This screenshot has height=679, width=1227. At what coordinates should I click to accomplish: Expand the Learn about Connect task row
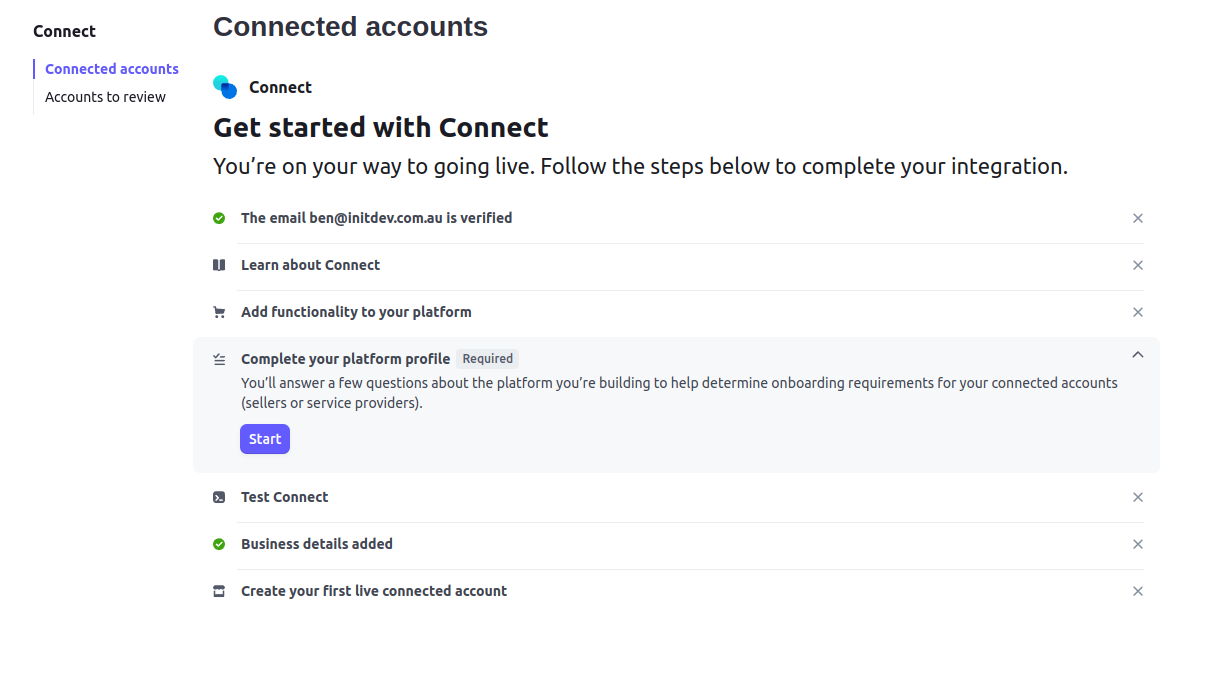[x=310, y=265]
